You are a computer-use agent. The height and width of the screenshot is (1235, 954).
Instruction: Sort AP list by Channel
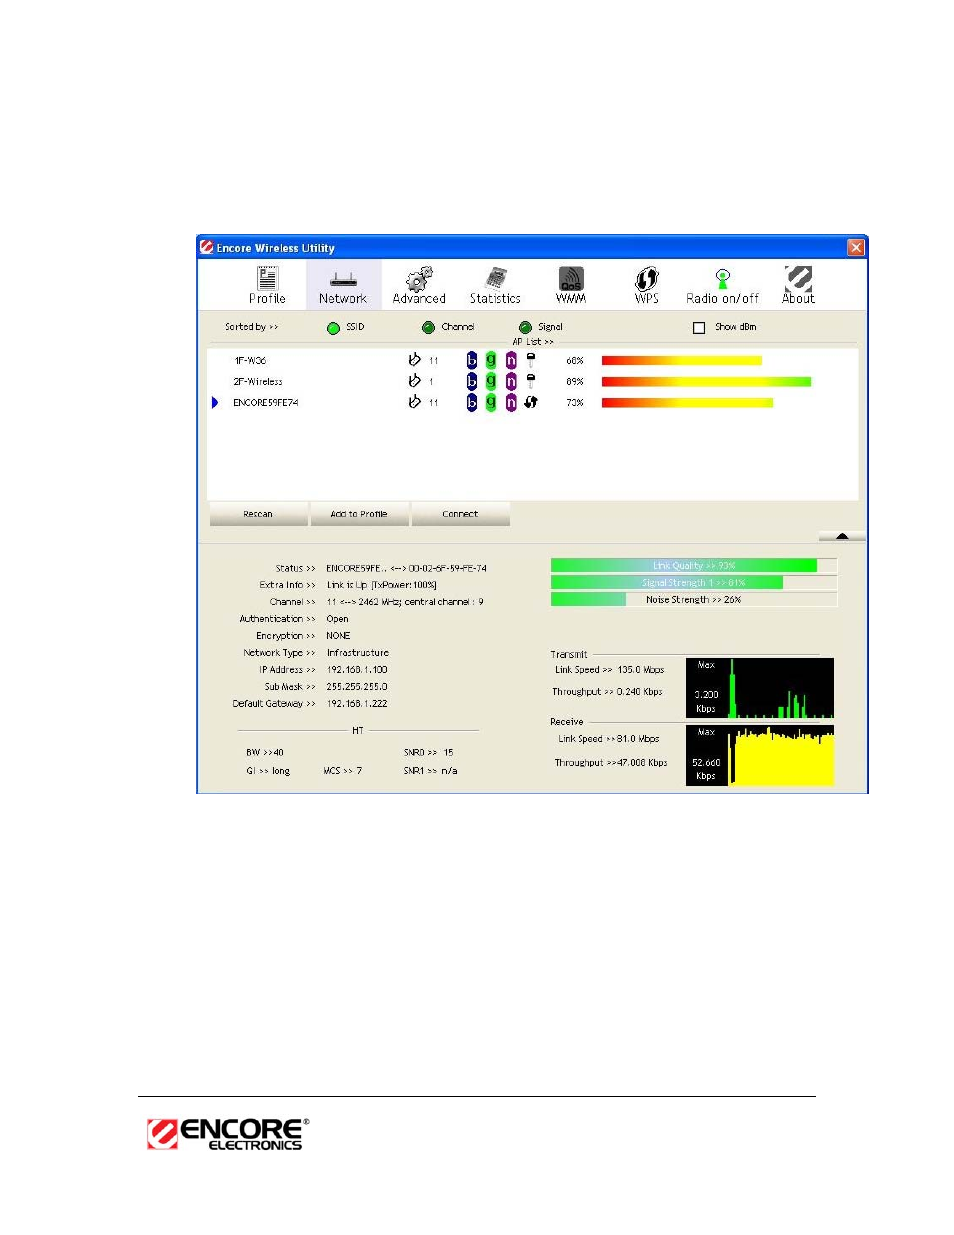428,327
